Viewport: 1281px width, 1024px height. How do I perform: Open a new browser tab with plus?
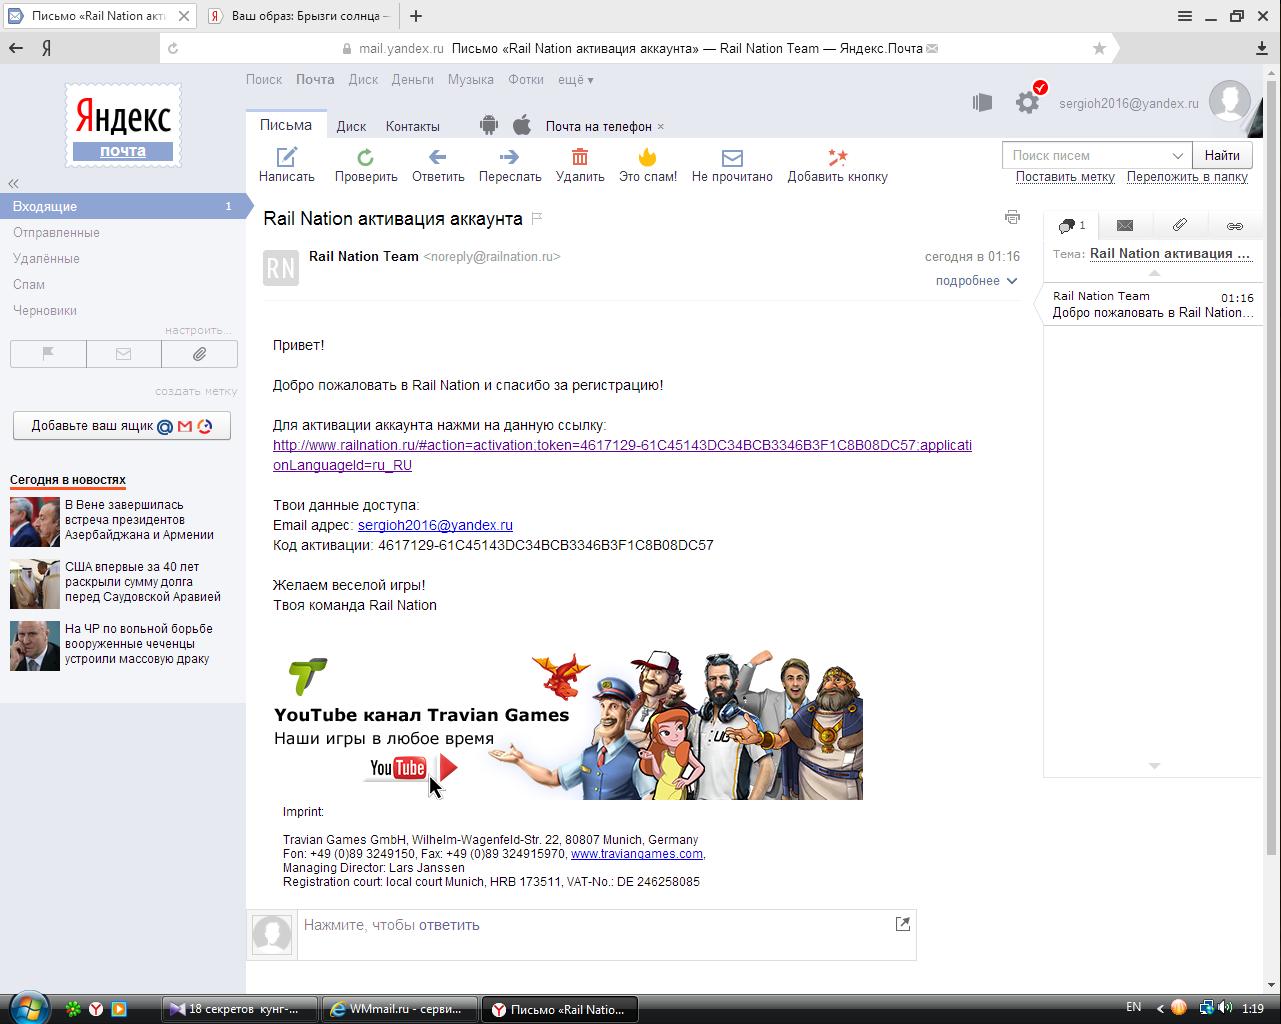[x=416, y=16]
